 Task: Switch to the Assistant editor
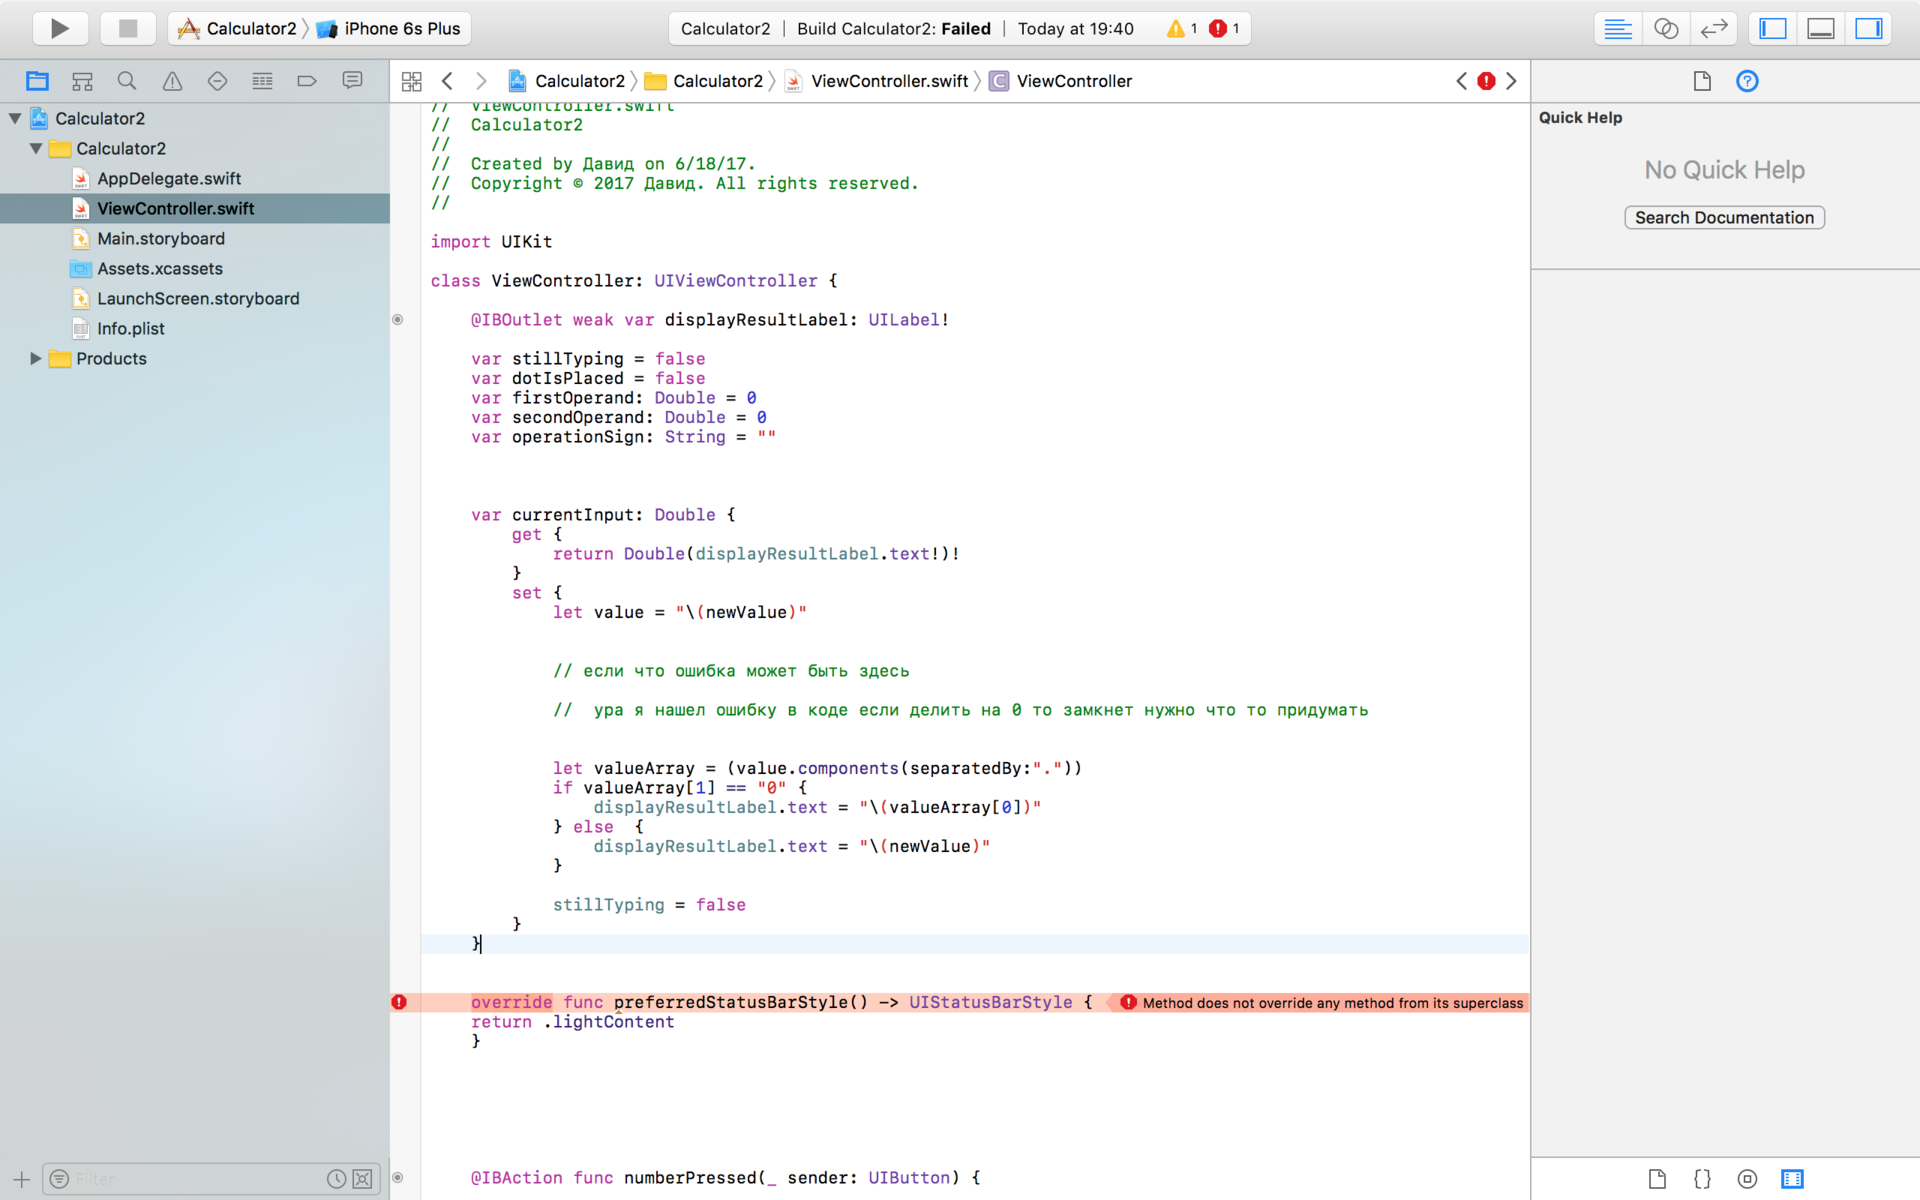coord(1666,28)
